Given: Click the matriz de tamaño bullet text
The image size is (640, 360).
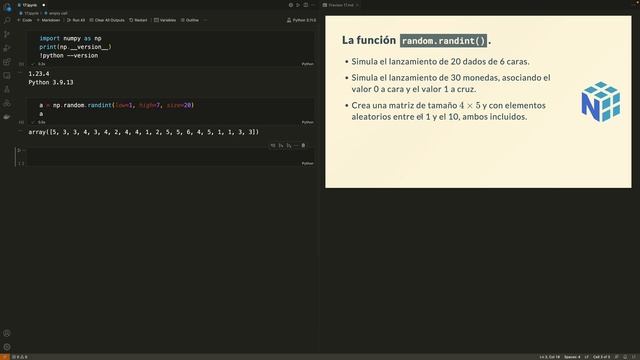Looking at the screenshot, I should [x=449, y=111].
